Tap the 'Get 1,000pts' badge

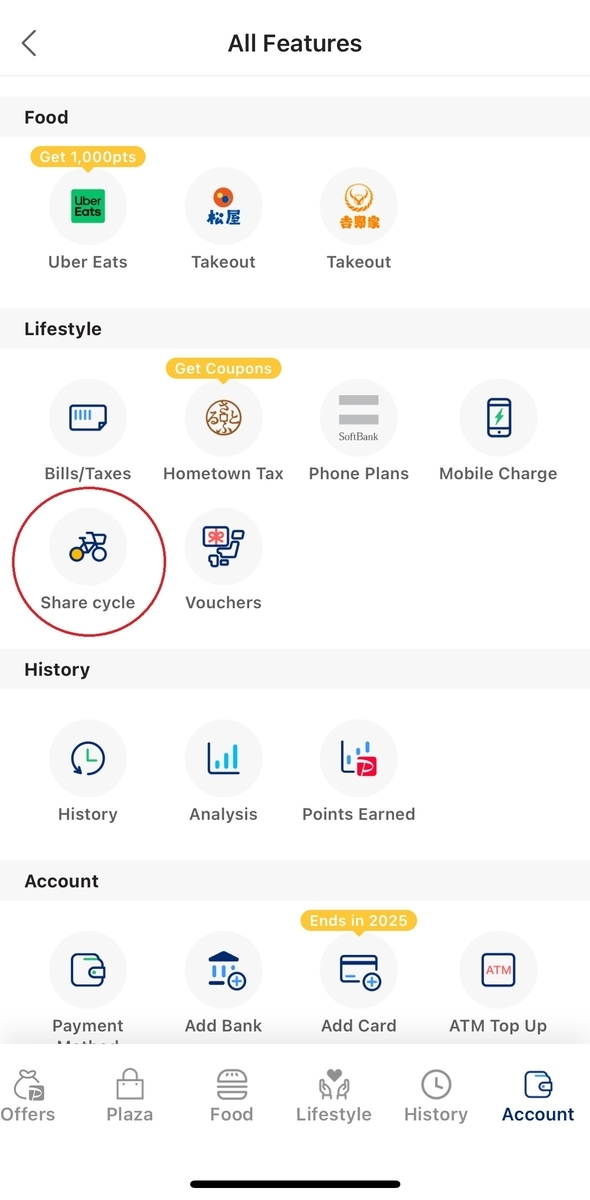[88, 157]
